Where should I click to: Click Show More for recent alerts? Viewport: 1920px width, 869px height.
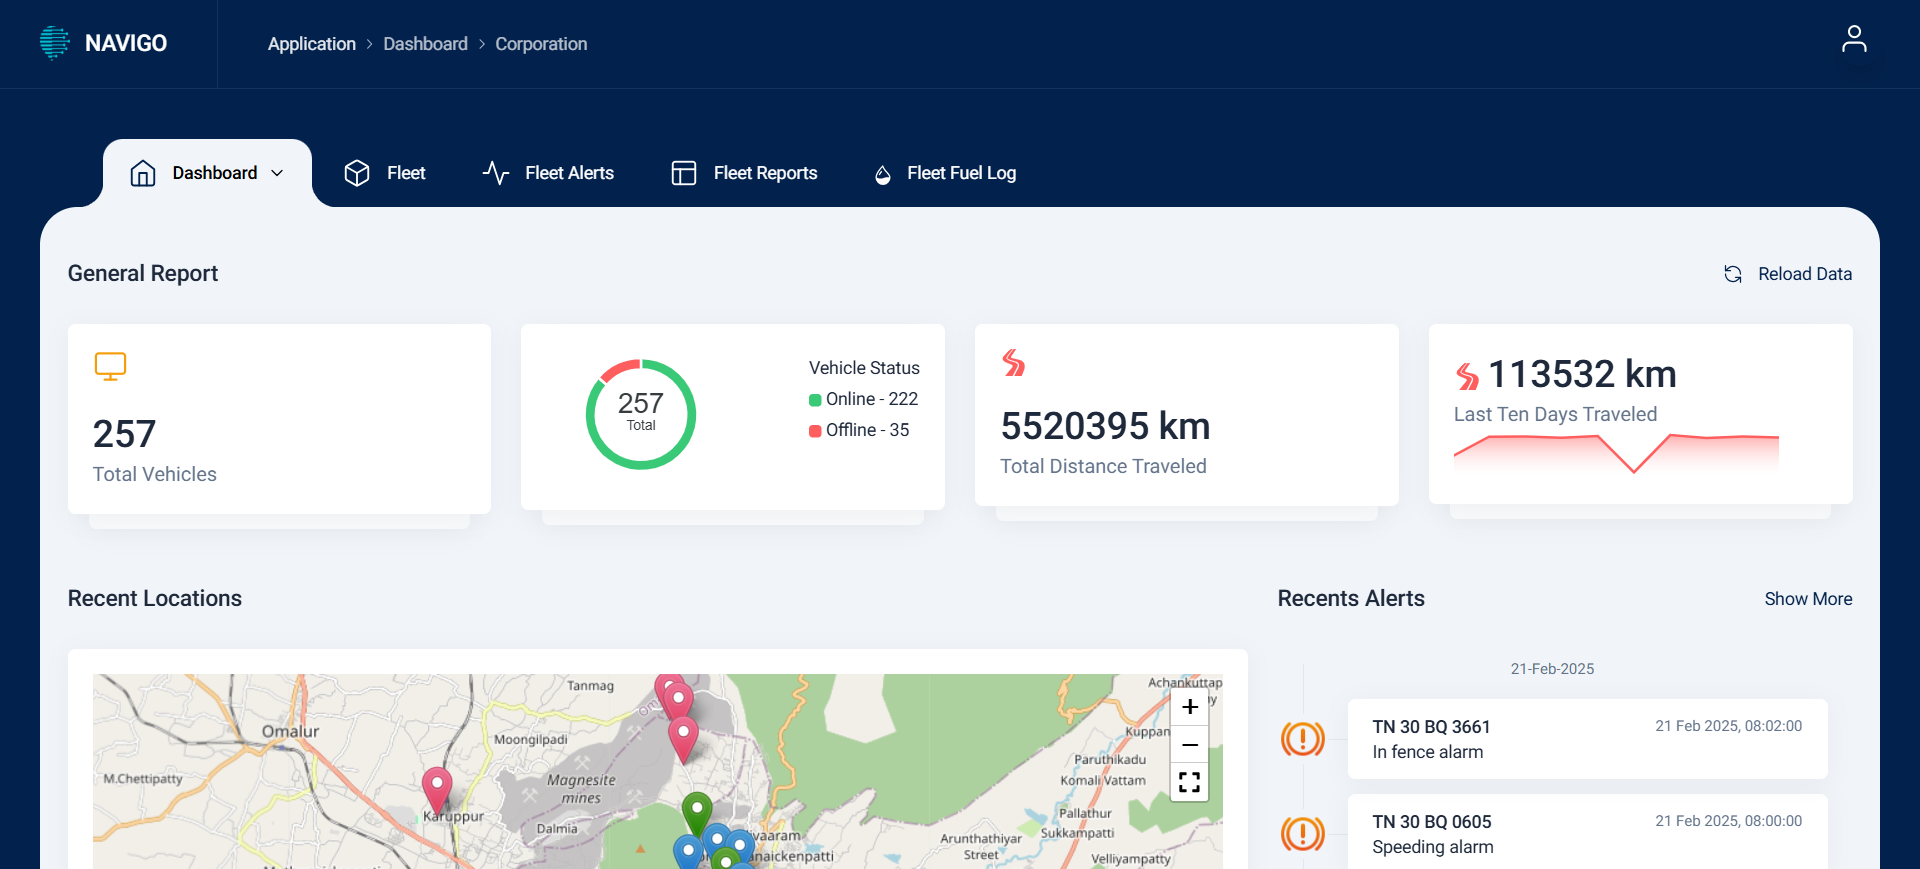[x=1807, y=599]
